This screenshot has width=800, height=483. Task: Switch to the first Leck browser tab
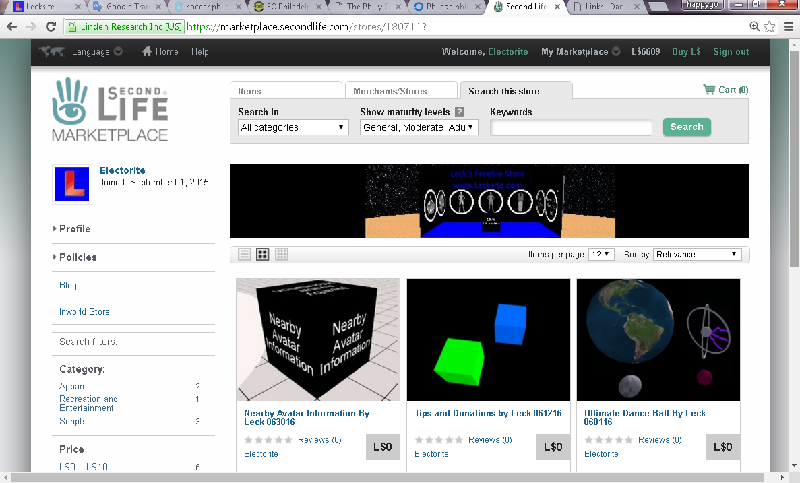coord(46,7)
